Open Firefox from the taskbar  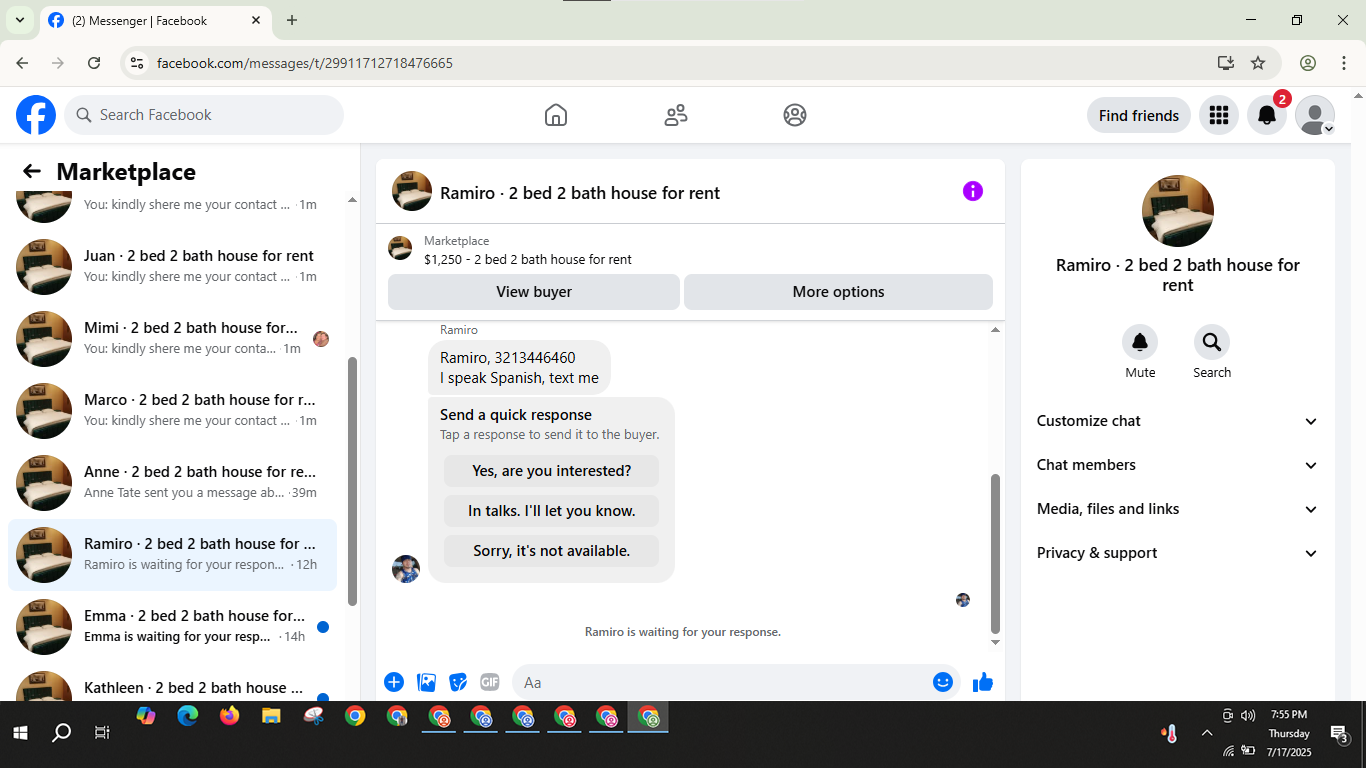pyautogui.click(x=229, y=716)
